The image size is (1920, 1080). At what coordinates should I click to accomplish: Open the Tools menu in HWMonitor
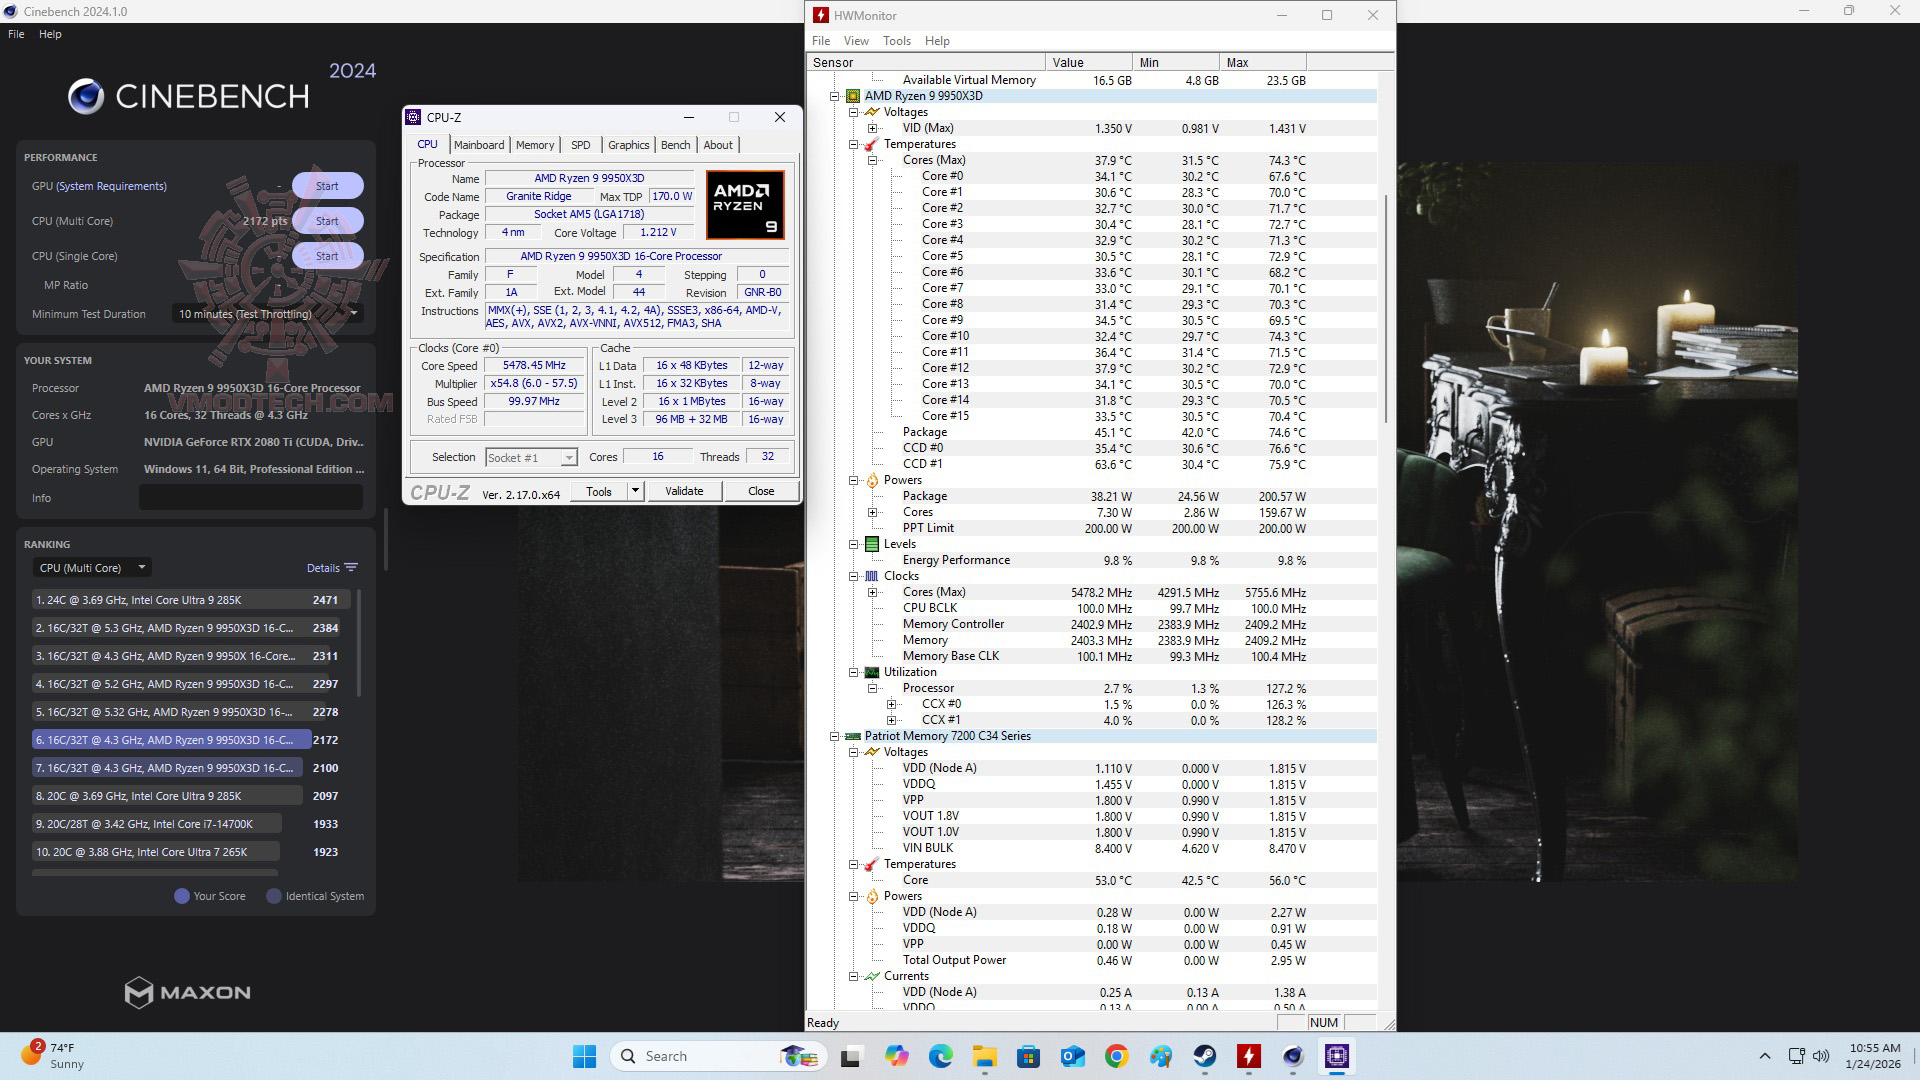tap(896, 41)
